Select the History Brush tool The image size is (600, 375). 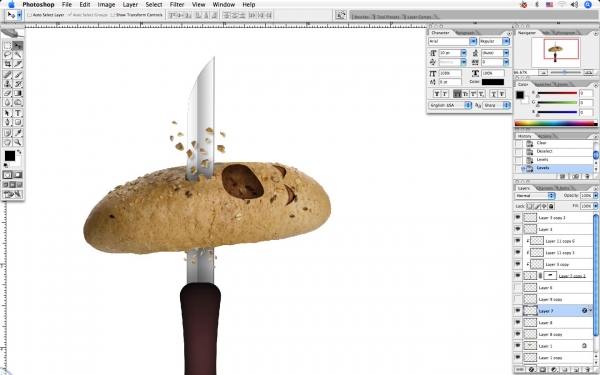[18, 84]
